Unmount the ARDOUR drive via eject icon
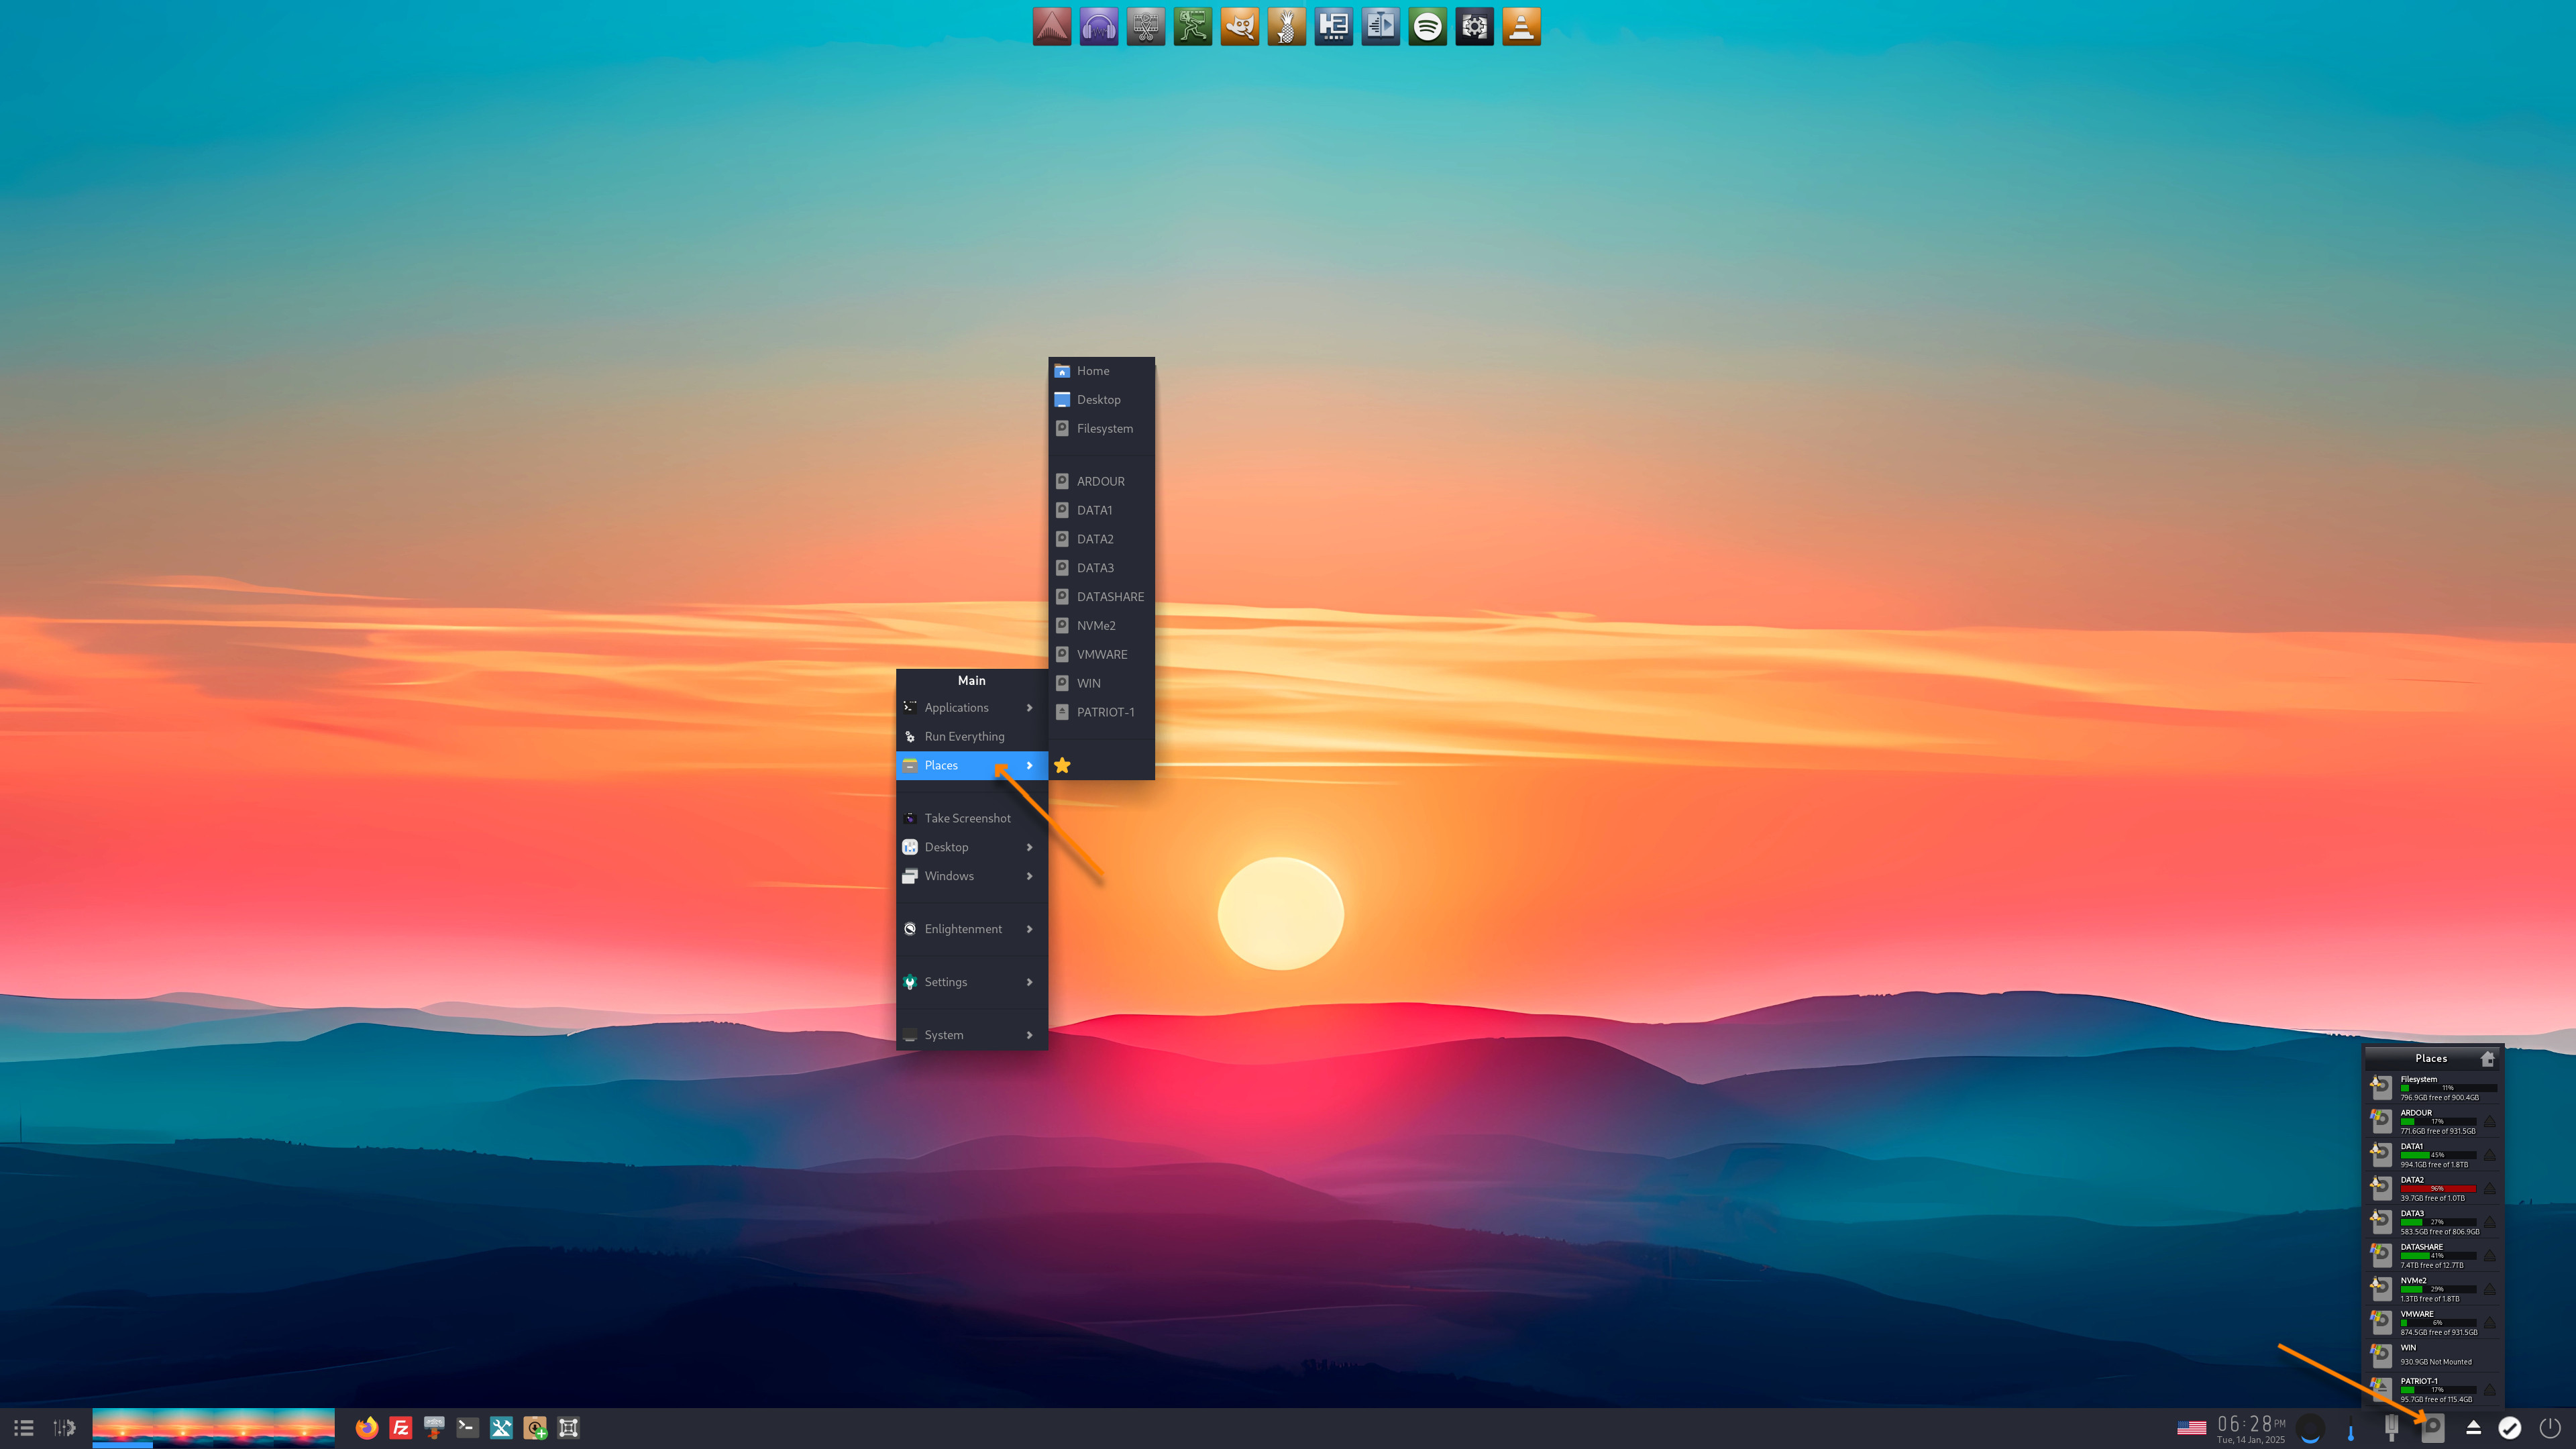The width and height of the screenshot is (2576, 1449). point(2490,1122)
